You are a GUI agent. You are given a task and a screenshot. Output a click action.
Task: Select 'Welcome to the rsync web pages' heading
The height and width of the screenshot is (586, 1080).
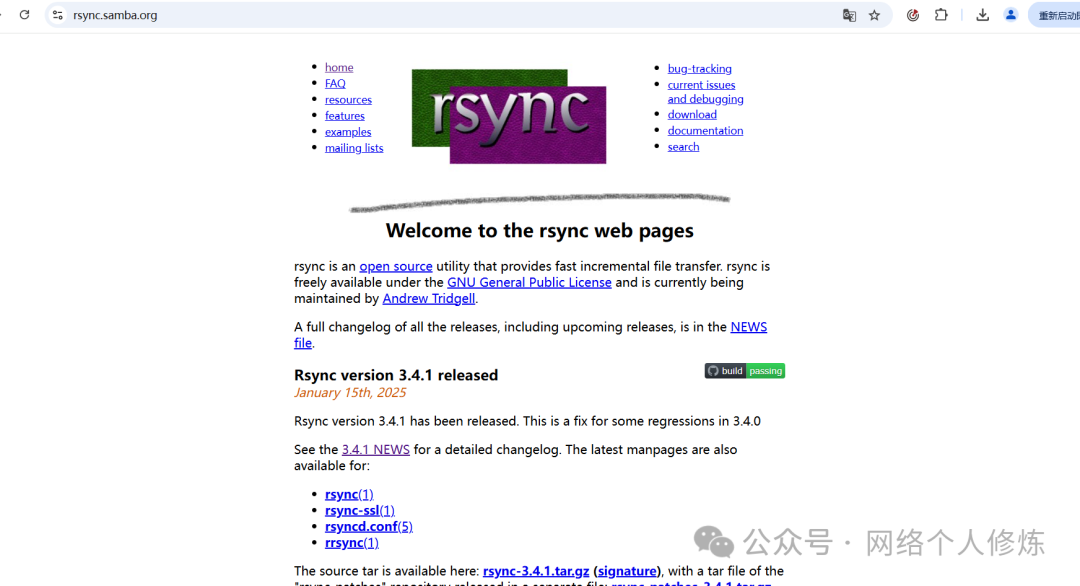click(539, 231)
